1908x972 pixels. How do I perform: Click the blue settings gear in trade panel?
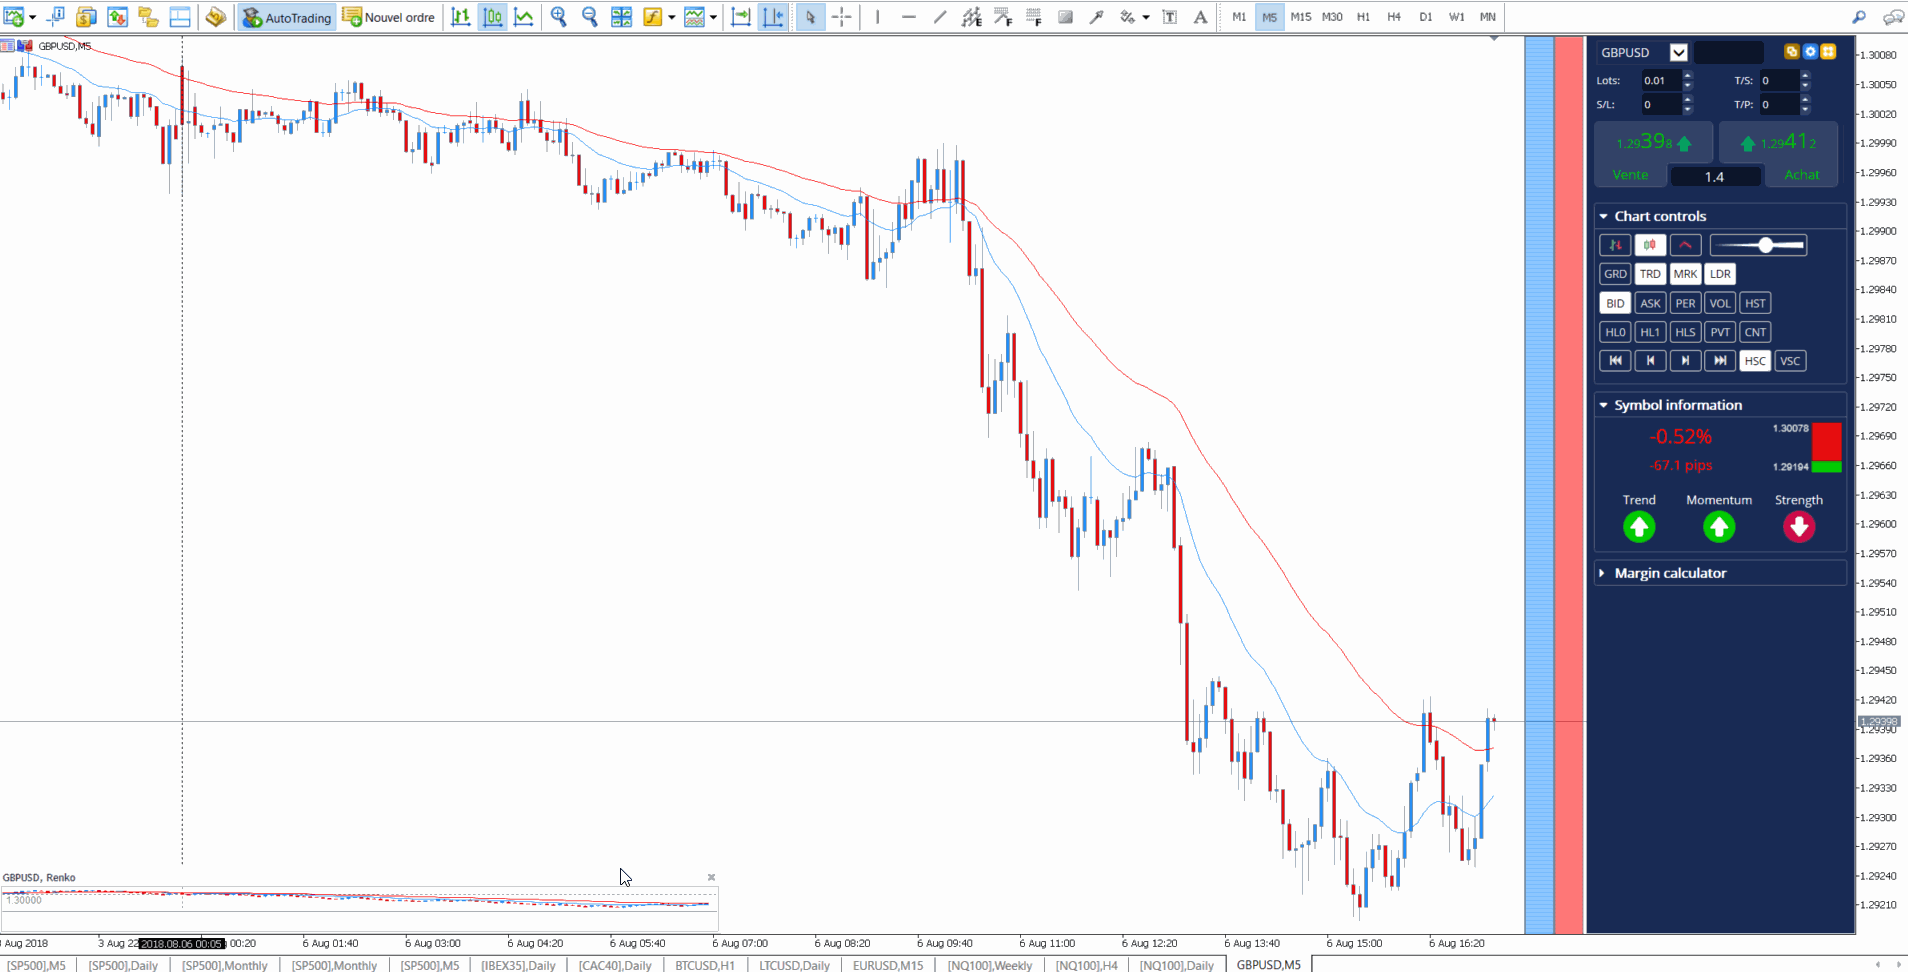[x=1810, y=51]
